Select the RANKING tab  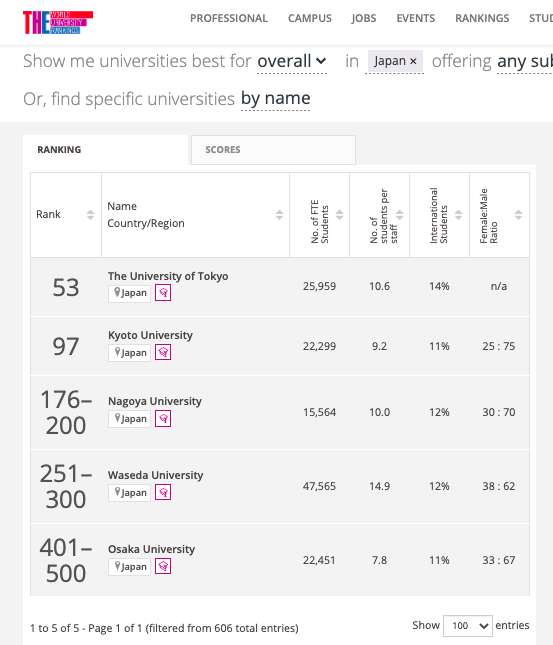click(x=105, y=150)
